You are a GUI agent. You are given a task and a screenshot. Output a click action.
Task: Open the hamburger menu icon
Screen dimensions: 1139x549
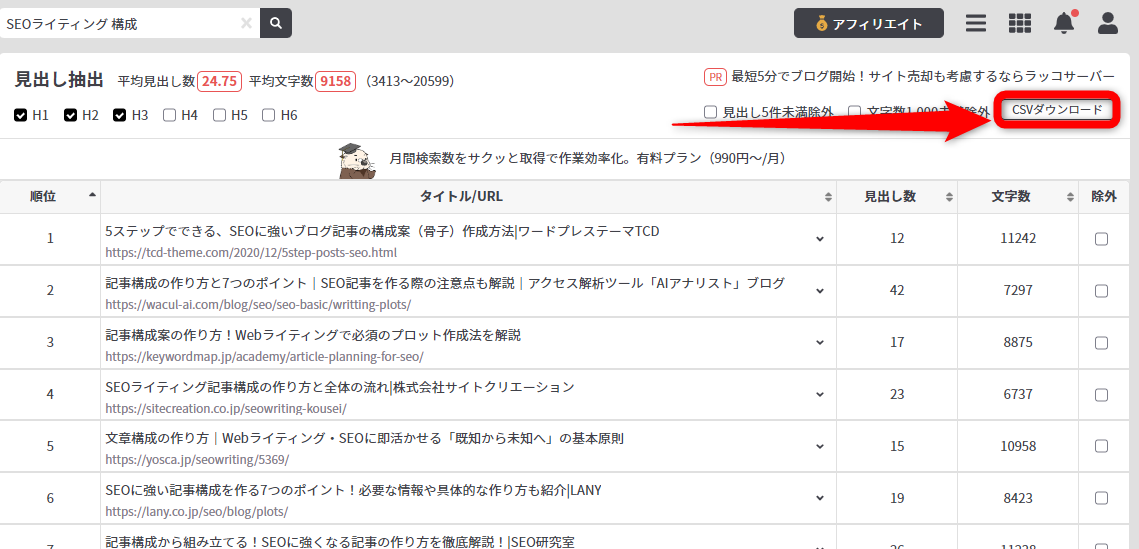(976, 23)
